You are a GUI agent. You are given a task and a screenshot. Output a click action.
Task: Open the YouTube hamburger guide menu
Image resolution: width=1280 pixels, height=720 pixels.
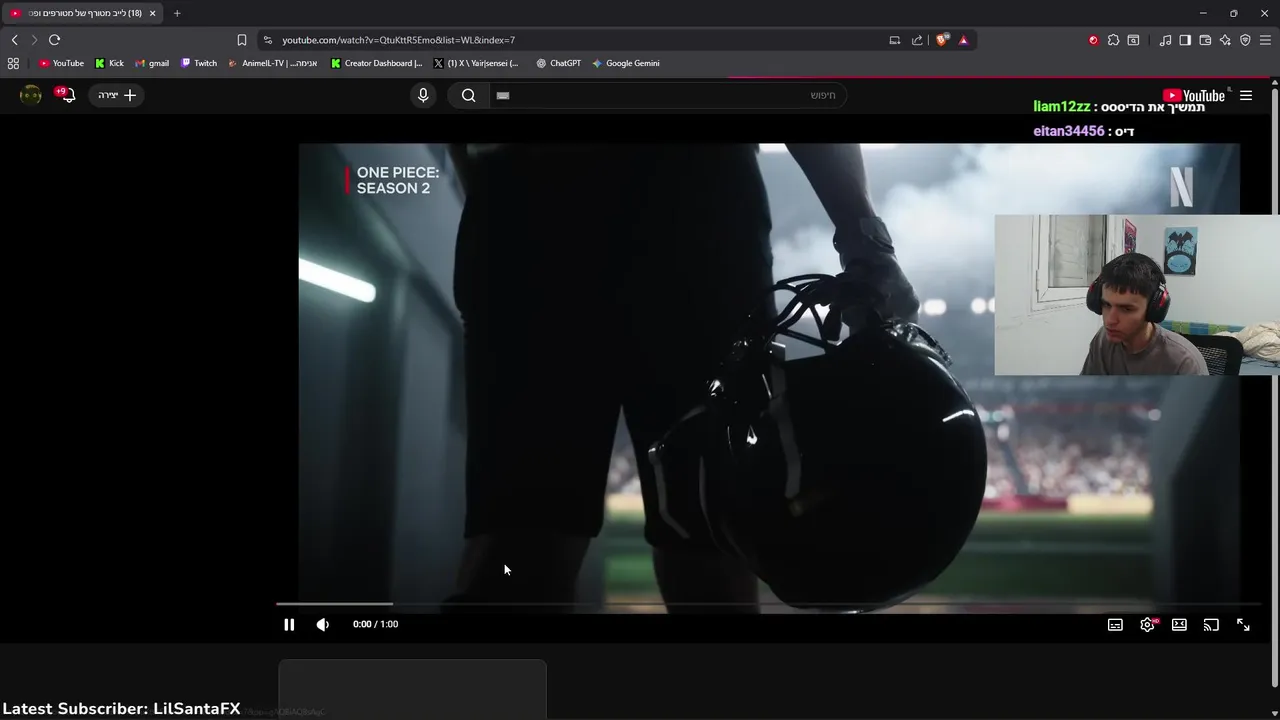click(1246, 95)
